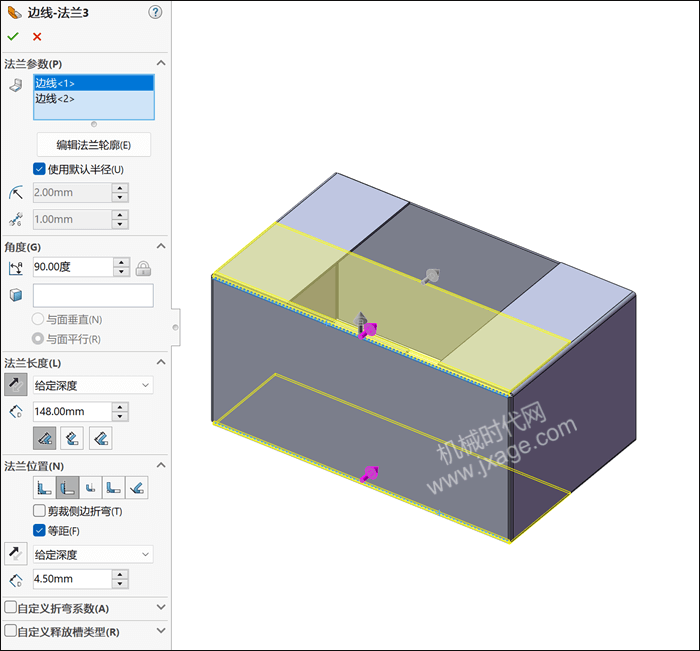Collapse the 角度(G) section

pos(161,246)
